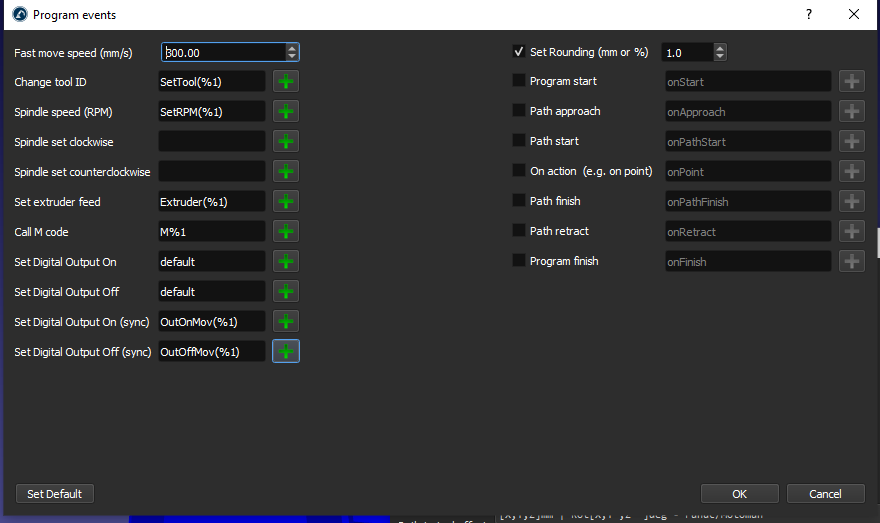Enable the Program start checkbox
The width and height of the screenshot is (880, 523).
[519, 80]
